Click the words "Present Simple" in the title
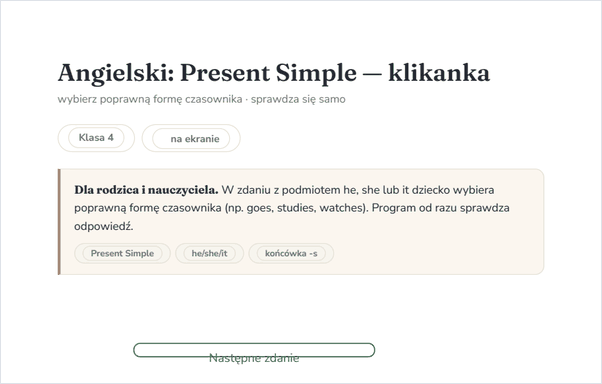 point(268,73)
